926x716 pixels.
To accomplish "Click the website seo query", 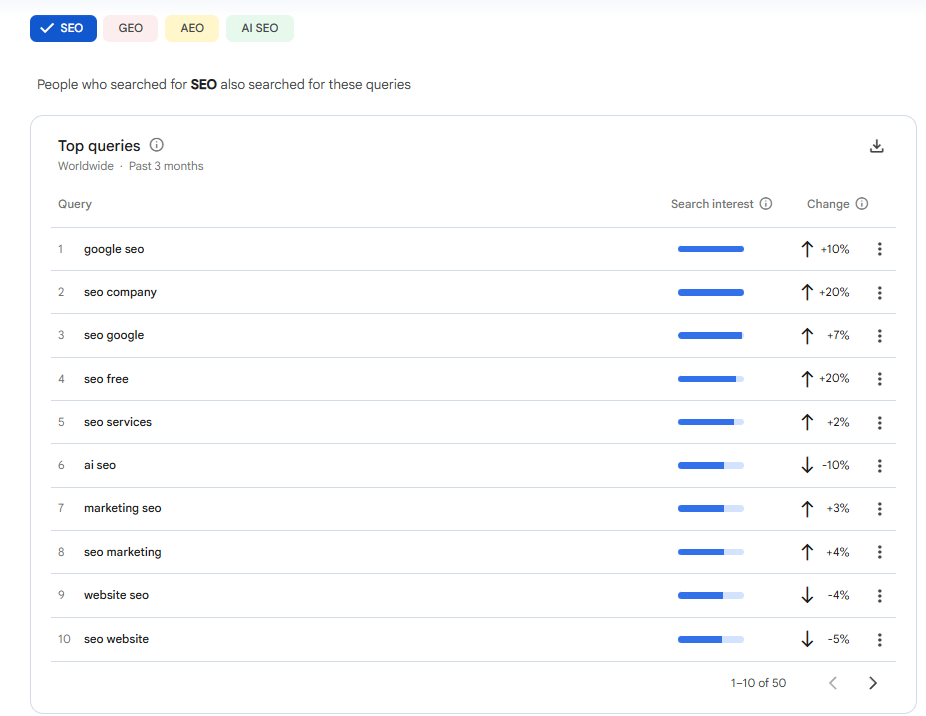I will [116, 595].
